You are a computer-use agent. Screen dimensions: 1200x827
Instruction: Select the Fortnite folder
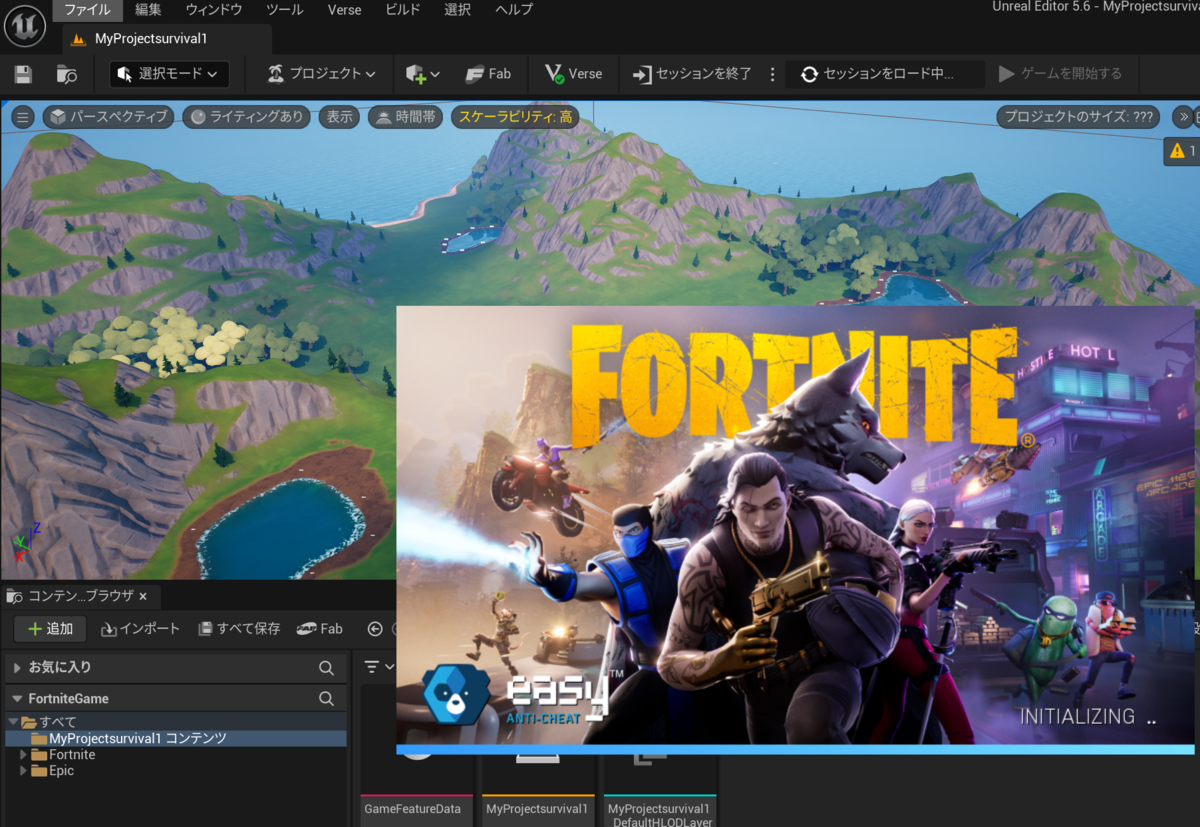(x=72, y=755)
